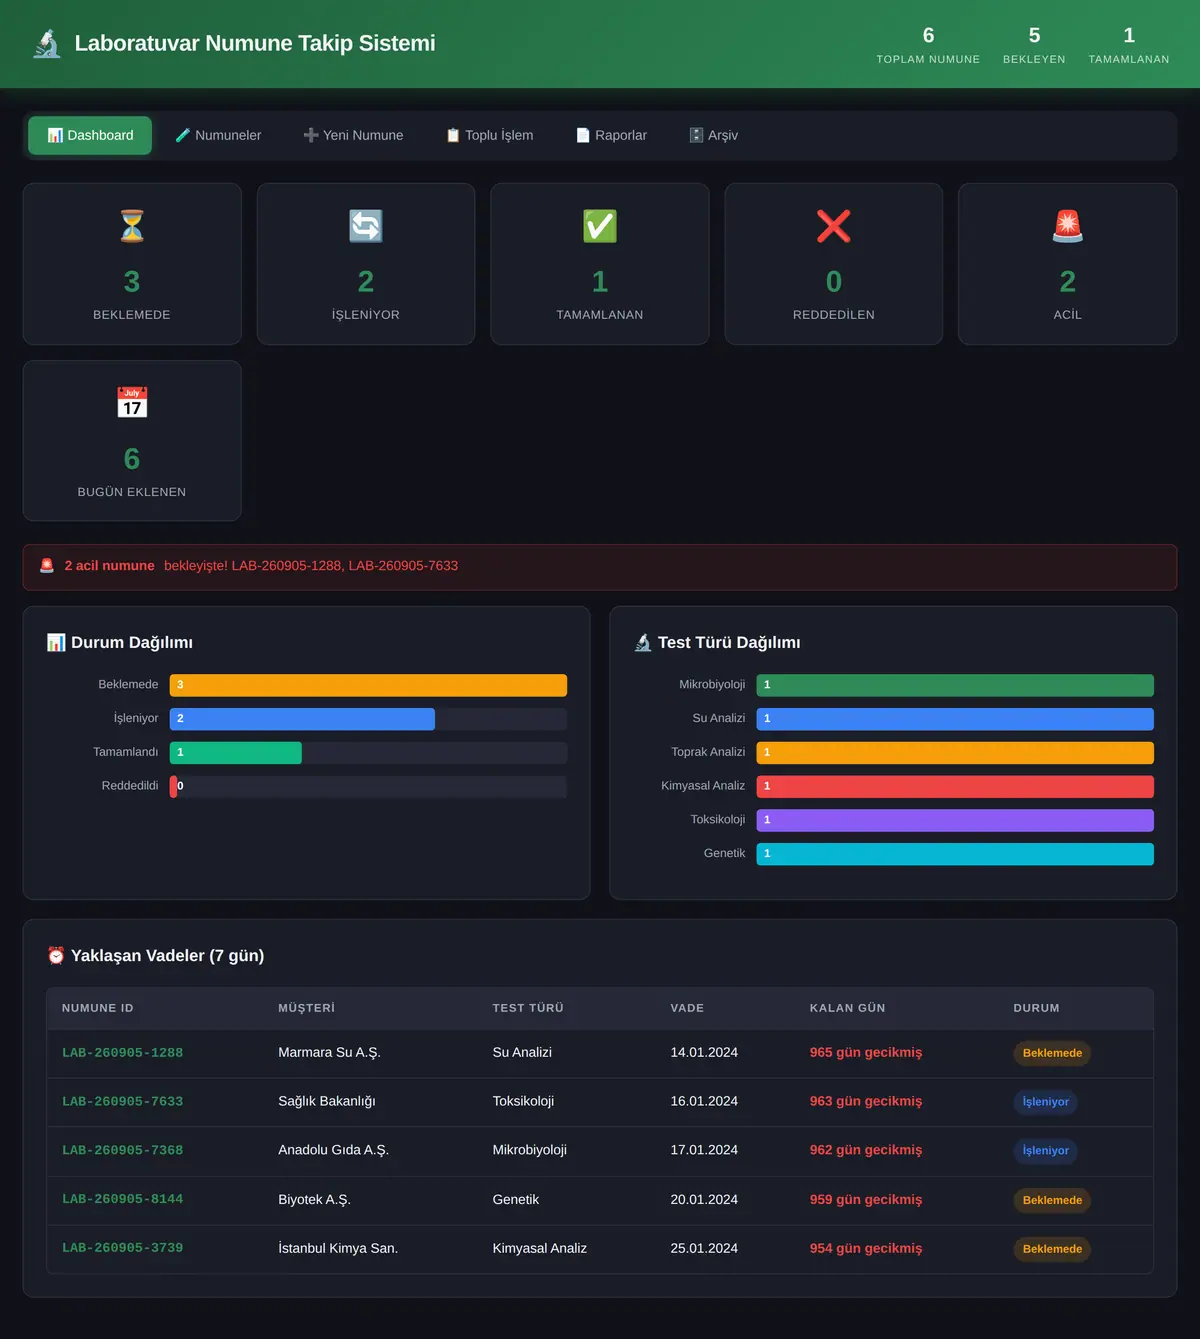Screen dimensions: 1200x1339
Task: Click the microscope logo icon in header
Action: coord(47,43)
